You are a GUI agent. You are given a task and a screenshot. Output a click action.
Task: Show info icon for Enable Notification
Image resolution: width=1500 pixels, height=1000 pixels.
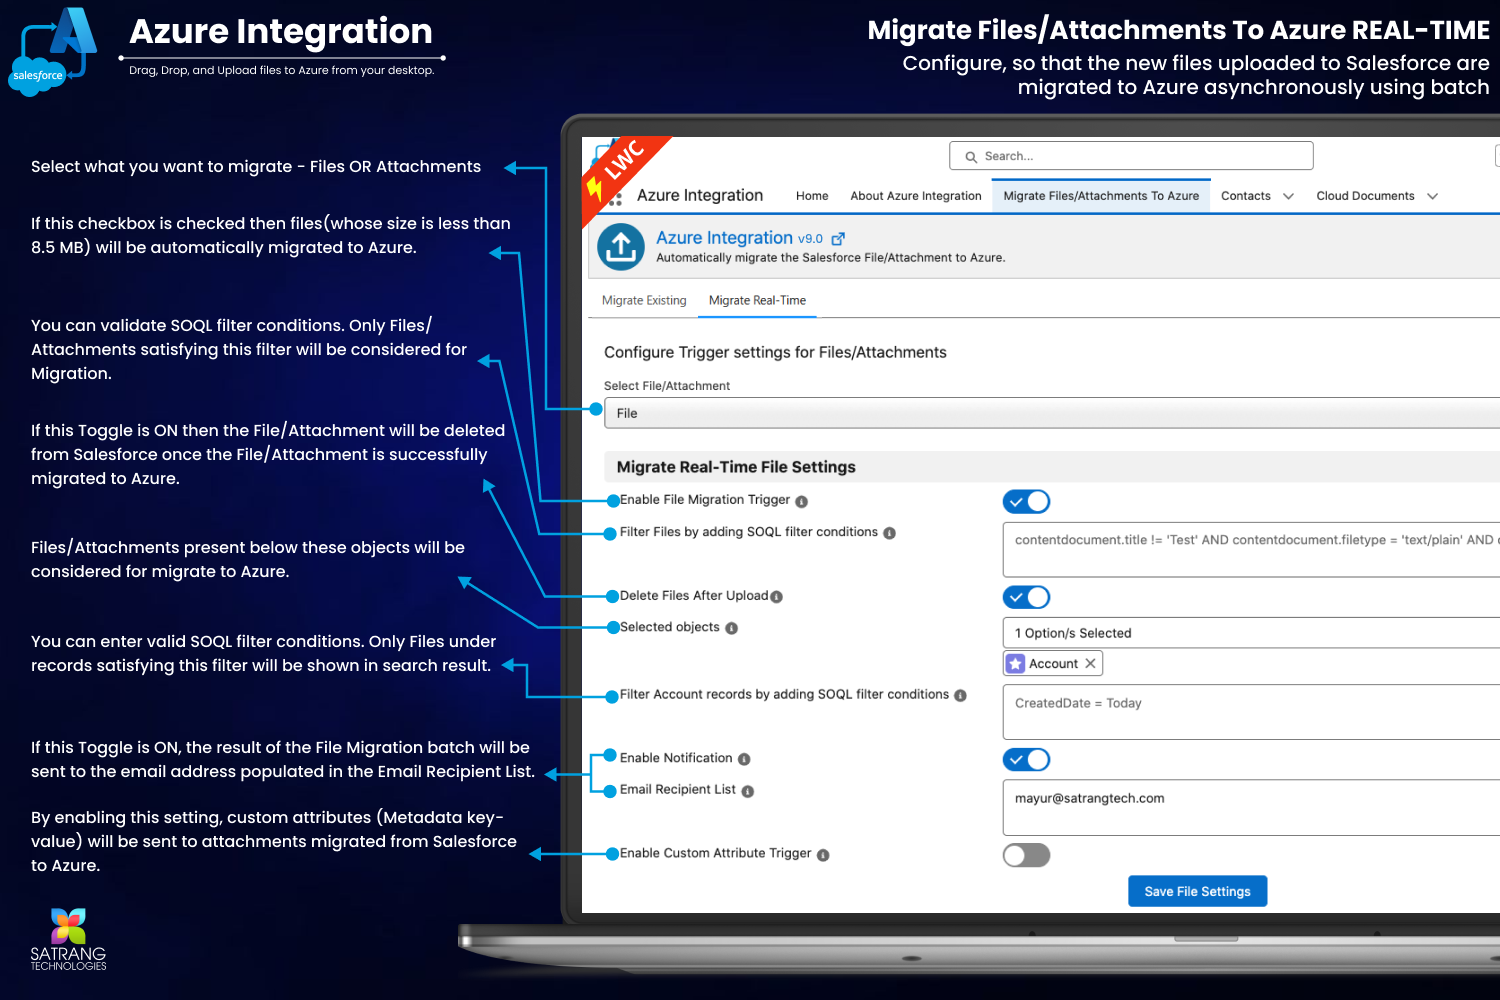[744, 759]
